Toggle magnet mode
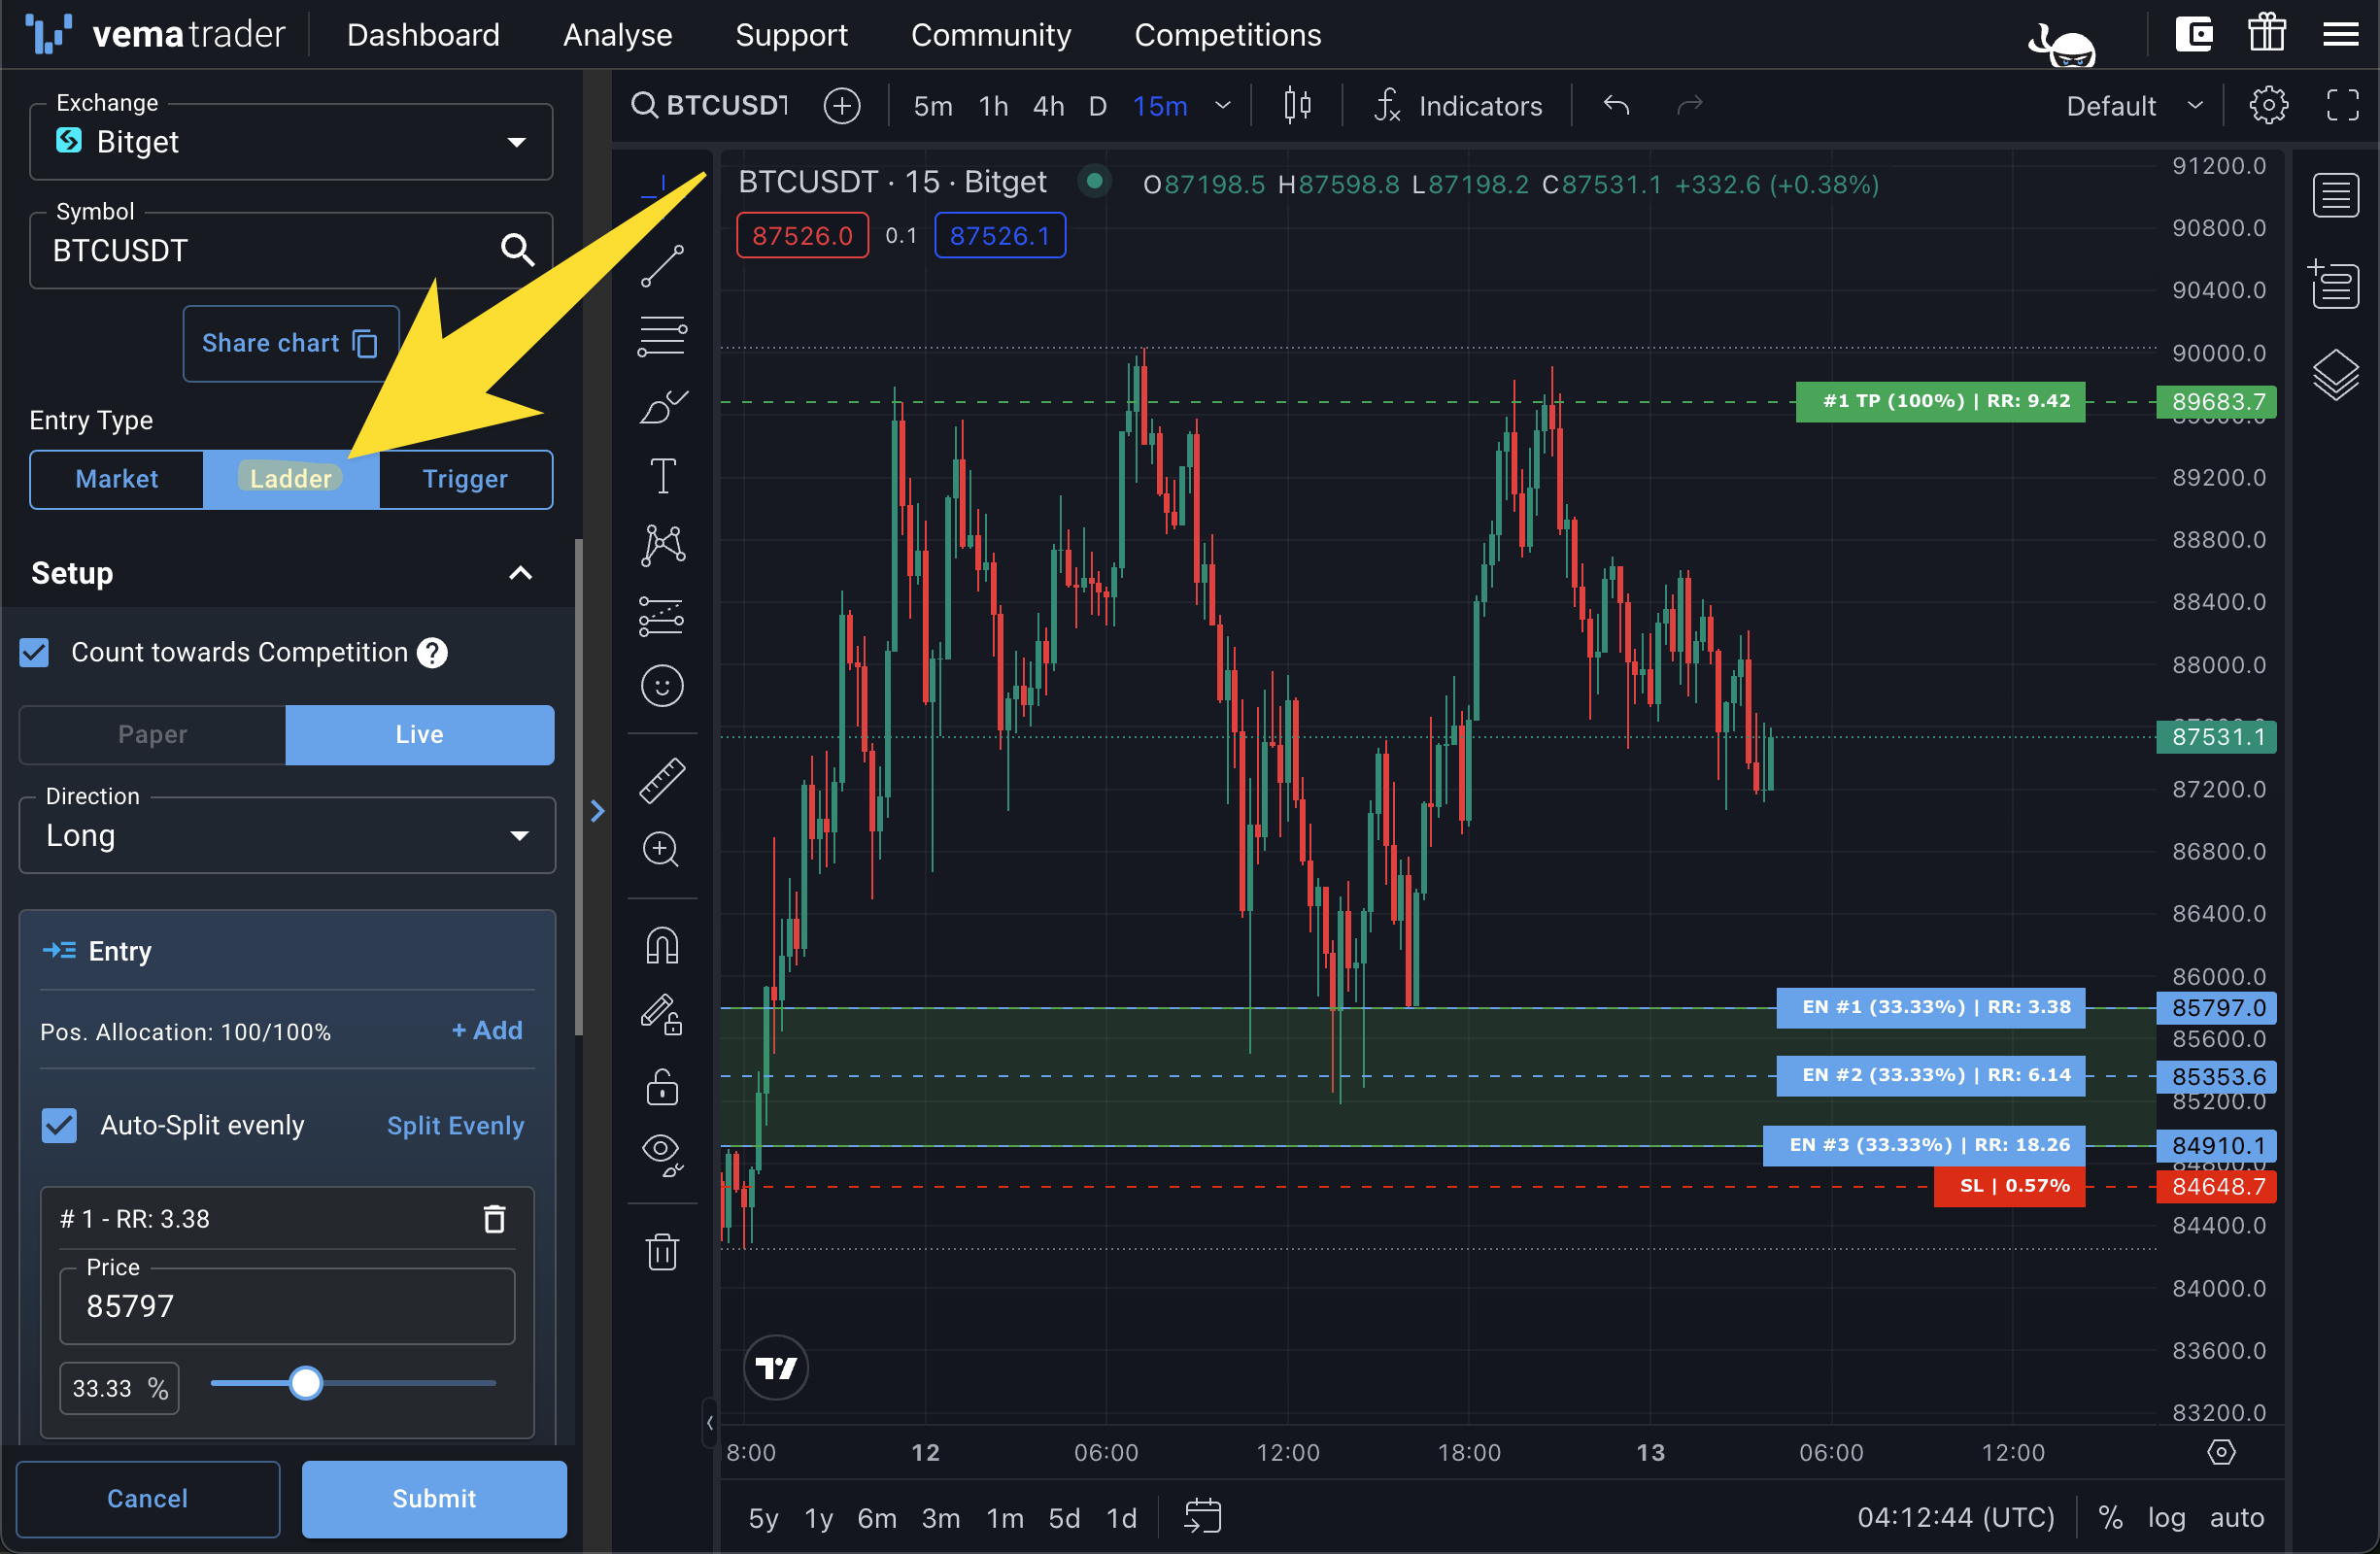 click(x=662, y=945)
